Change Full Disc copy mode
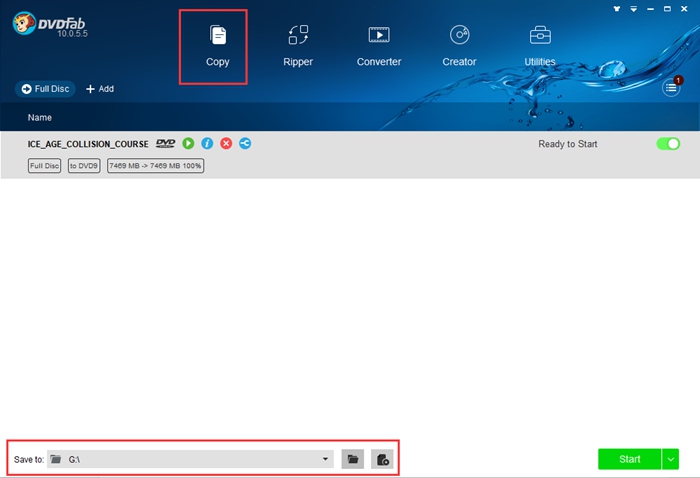The width and height of the screenshot is (700, 478). 46,89
